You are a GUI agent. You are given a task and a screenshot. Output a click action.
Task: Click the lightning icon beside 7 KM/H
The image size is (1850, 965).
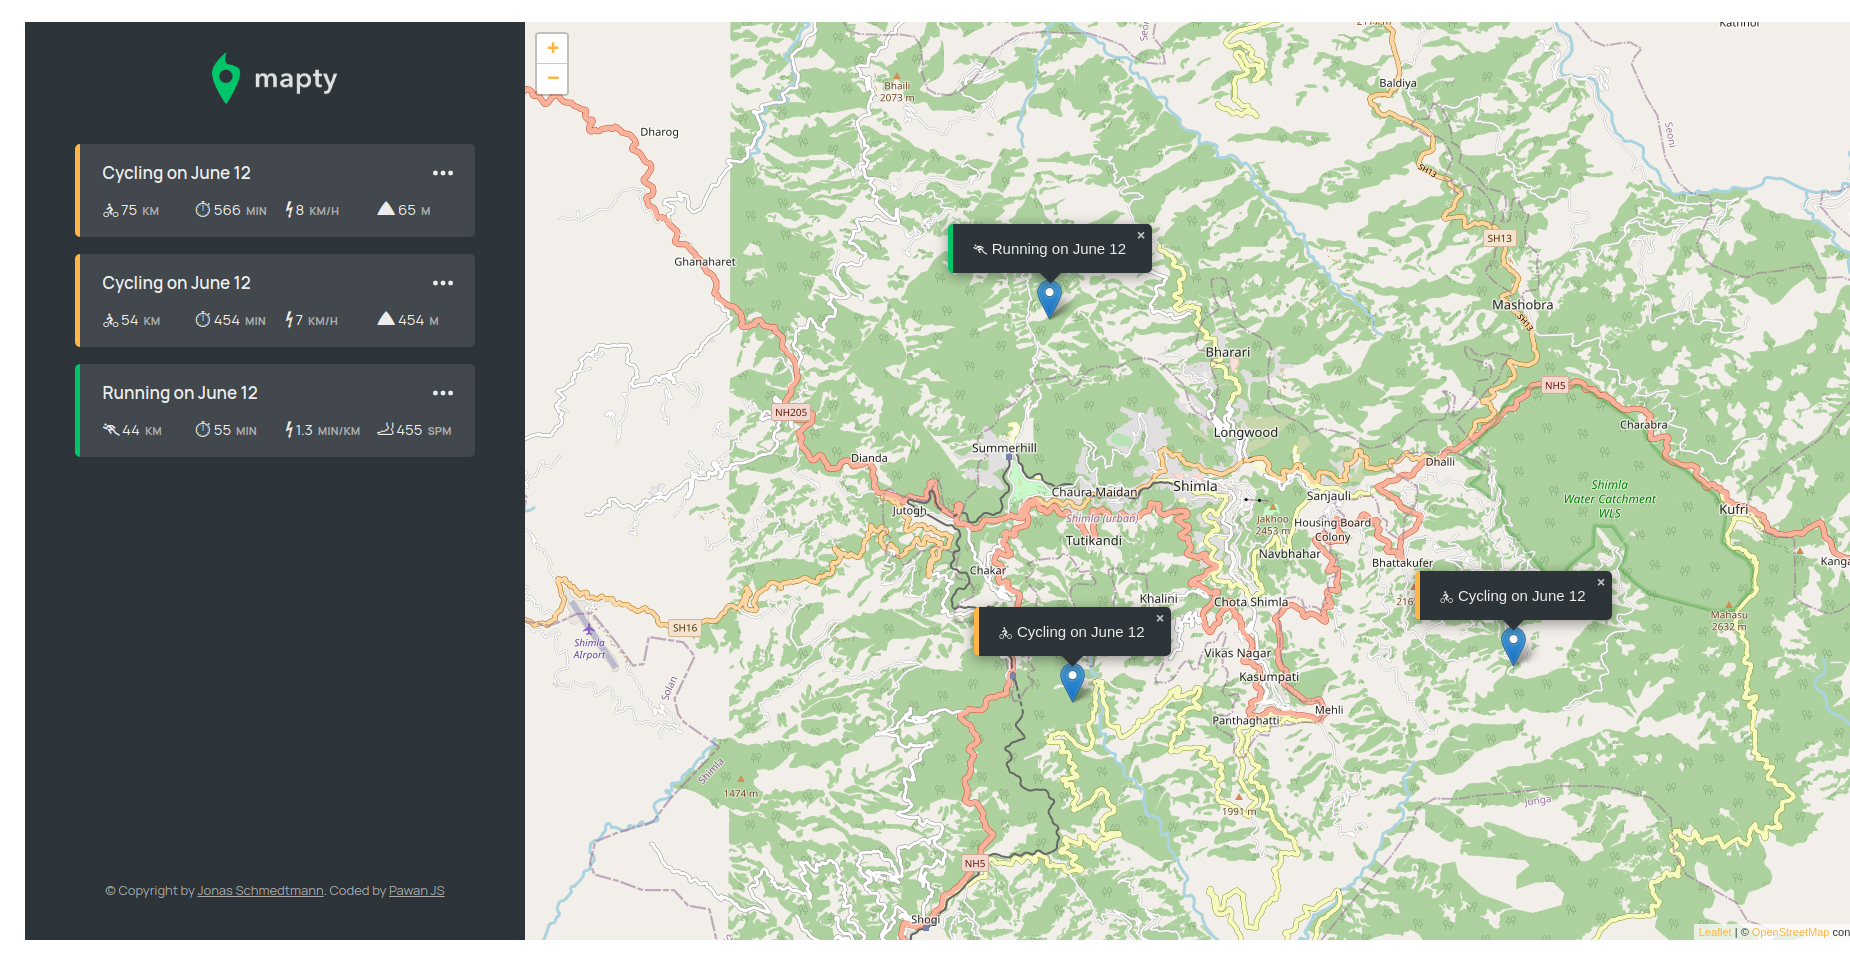pos(289,320)
